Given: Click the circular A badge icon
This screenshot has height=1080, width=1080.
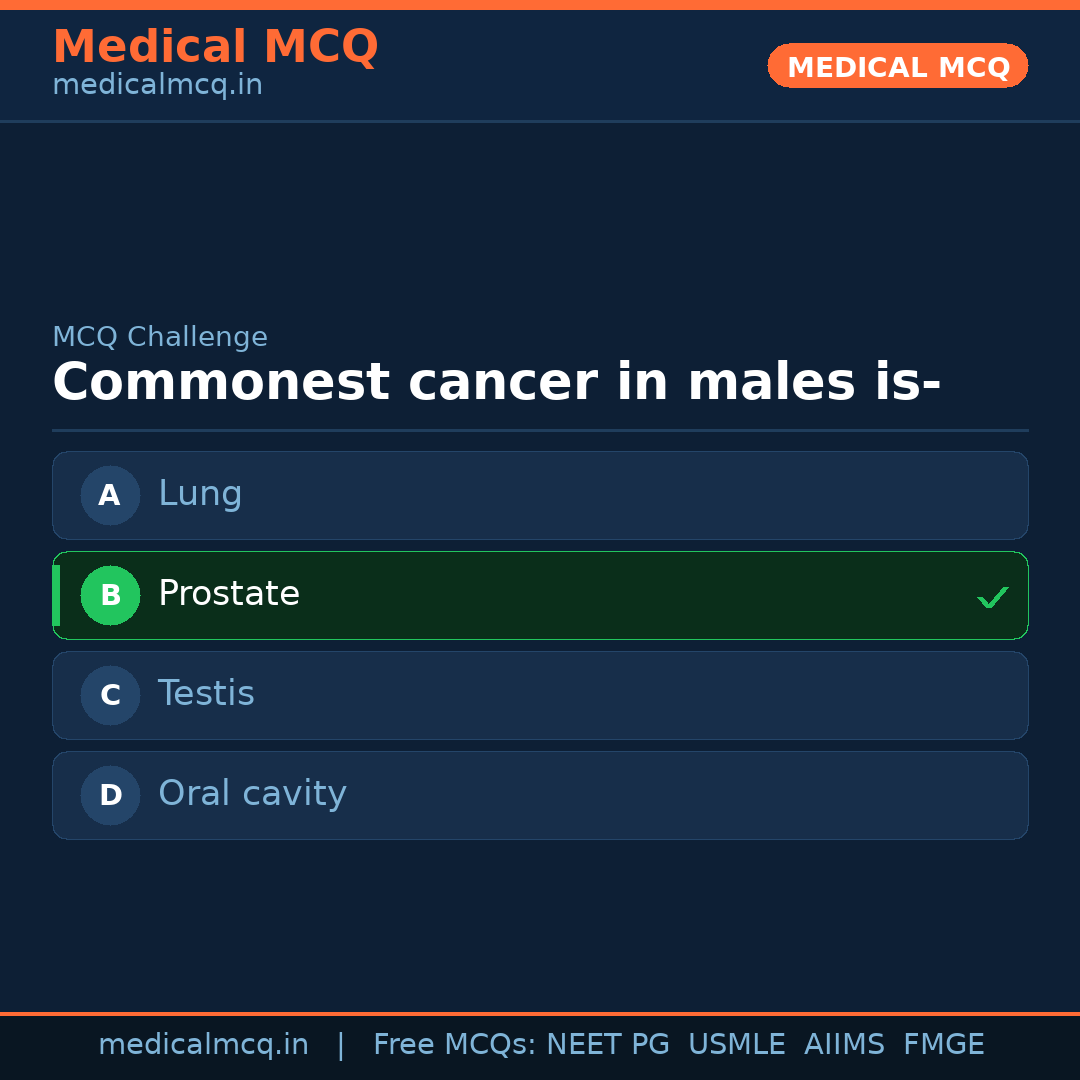Looking at the screenshot, I should point(110,495).
